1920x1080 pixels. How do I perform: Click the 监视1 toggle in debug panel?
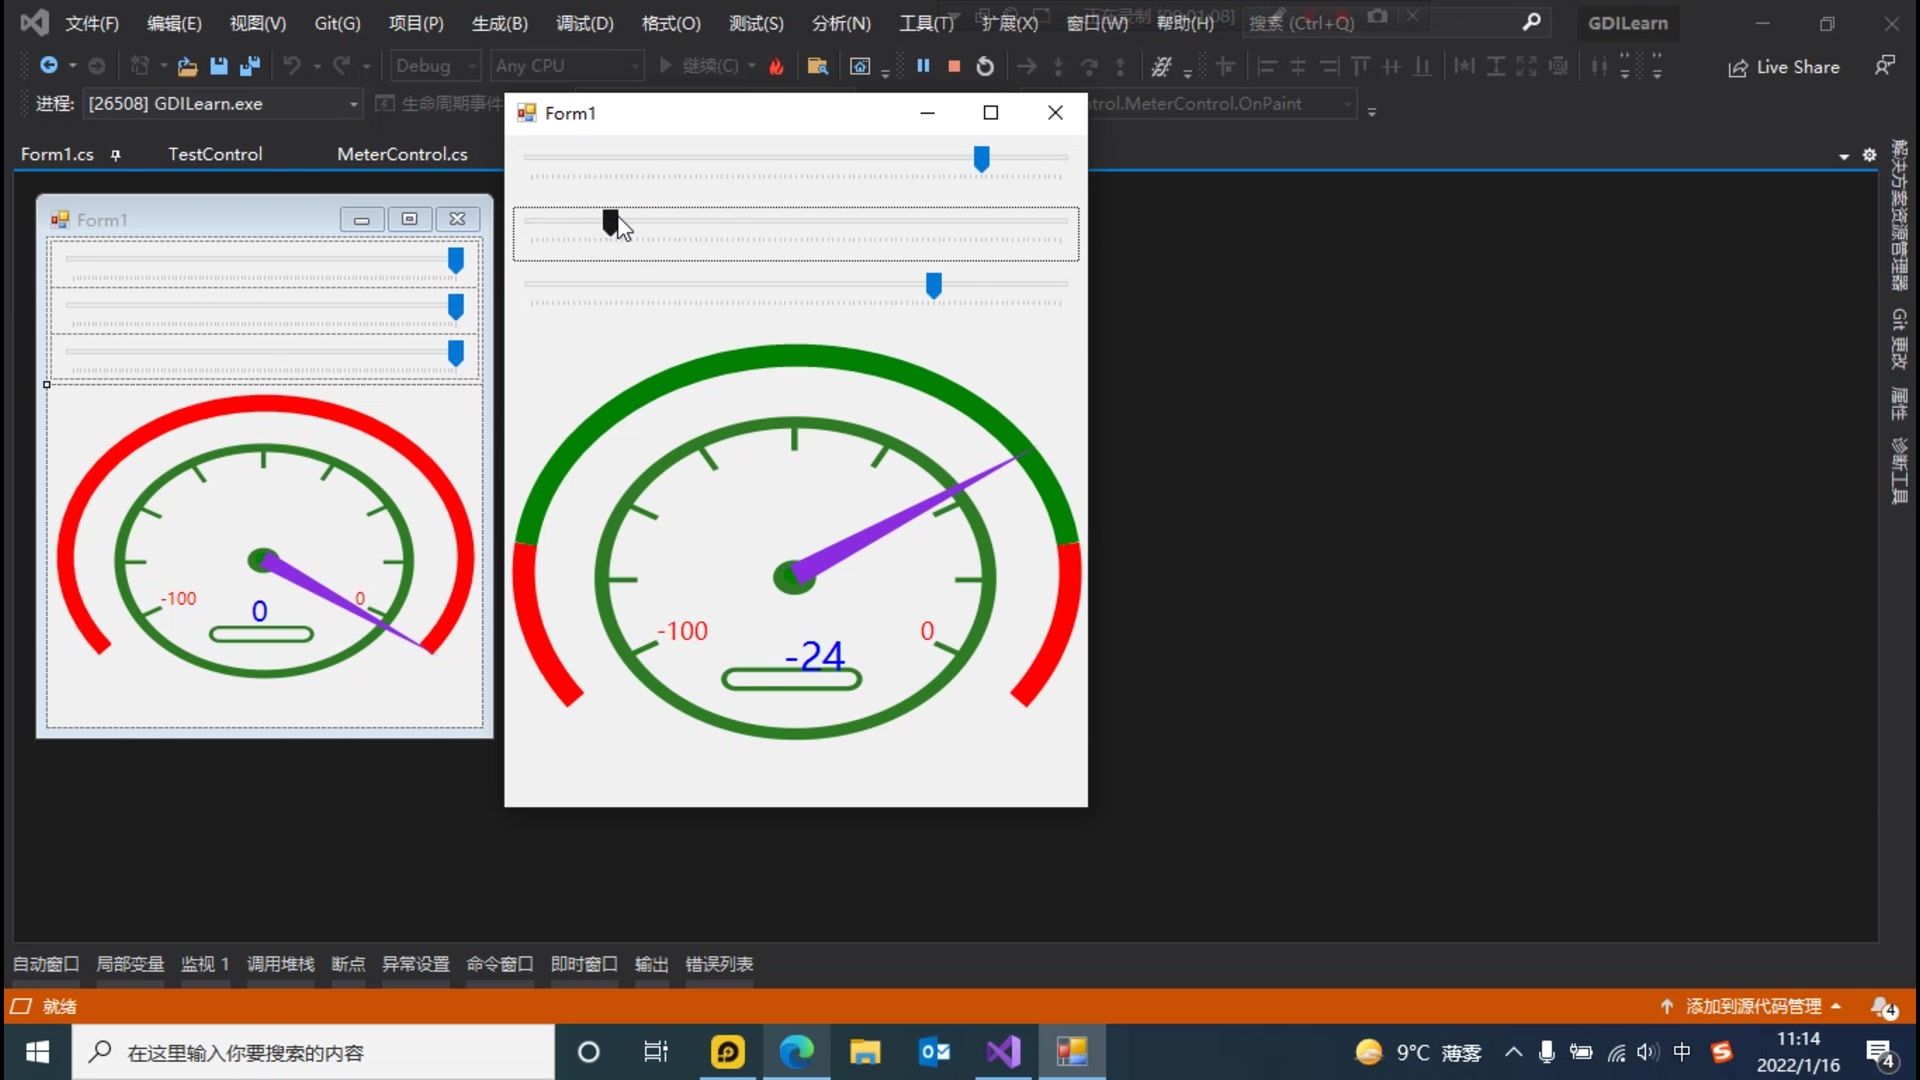pos(204,964)
